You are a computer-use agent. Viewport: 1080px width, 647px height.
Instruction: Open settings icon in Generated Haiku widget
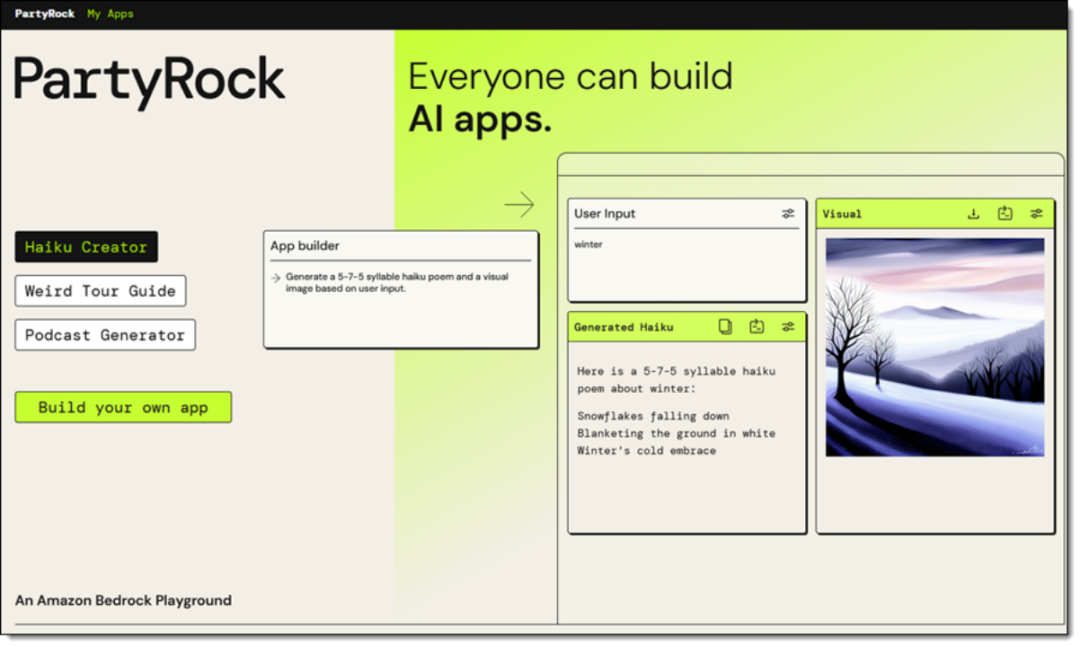(x=788, y=327)
